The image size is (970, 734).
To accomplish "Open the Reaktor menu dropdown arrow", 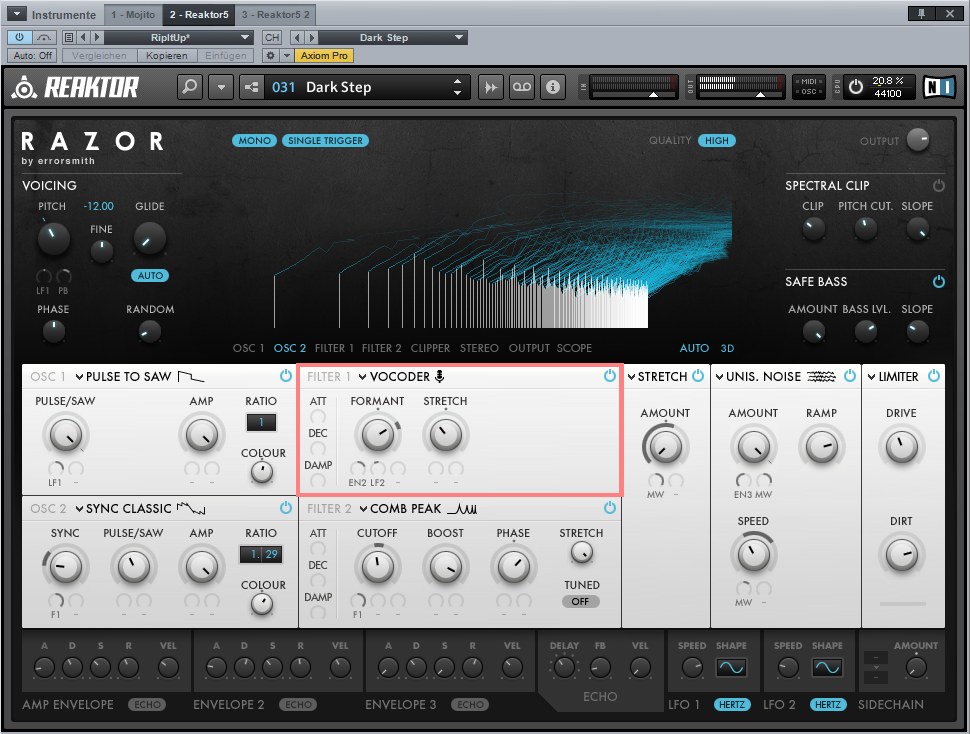I will pyautogui.click(x=221, y=87).
